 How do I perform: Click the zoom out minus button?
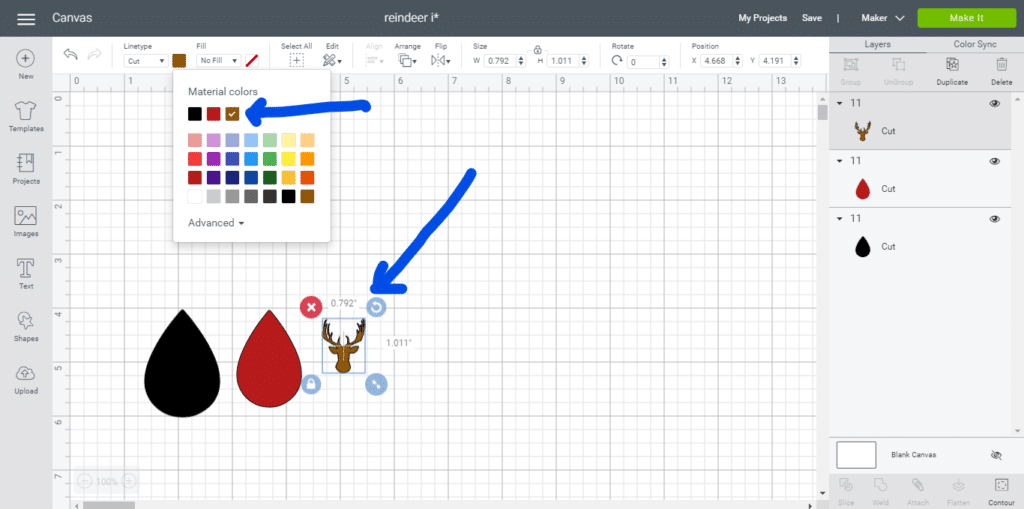(85, 482)
